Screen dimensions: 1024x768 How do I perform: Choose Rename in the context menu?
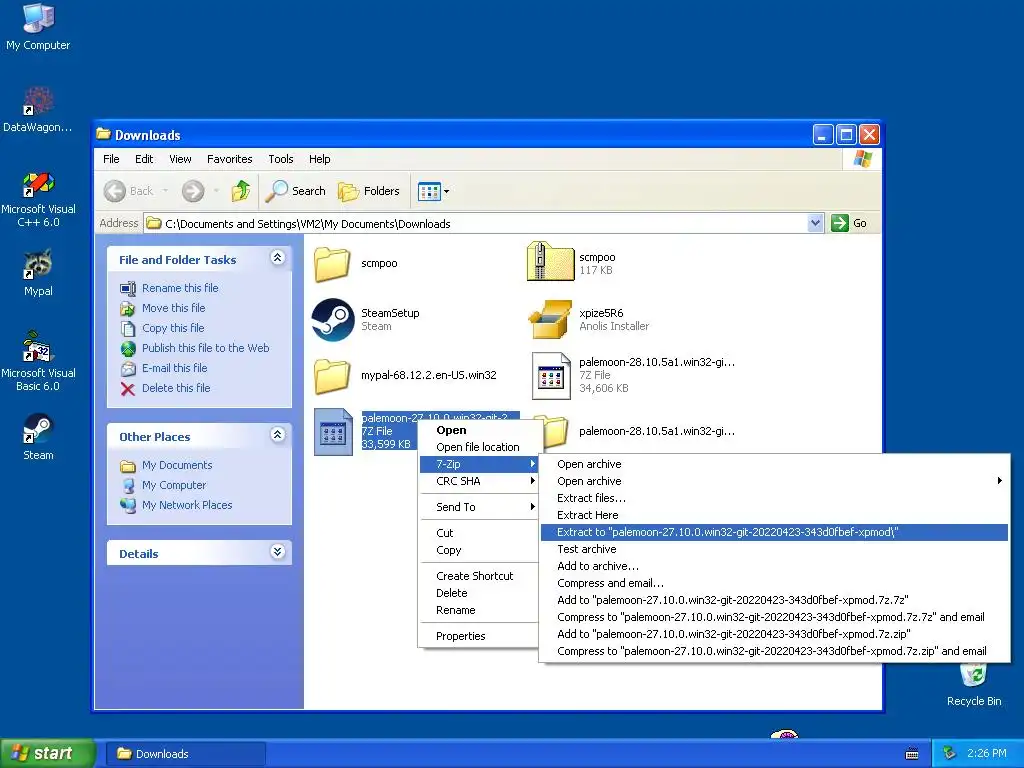(x=479, y=610)
